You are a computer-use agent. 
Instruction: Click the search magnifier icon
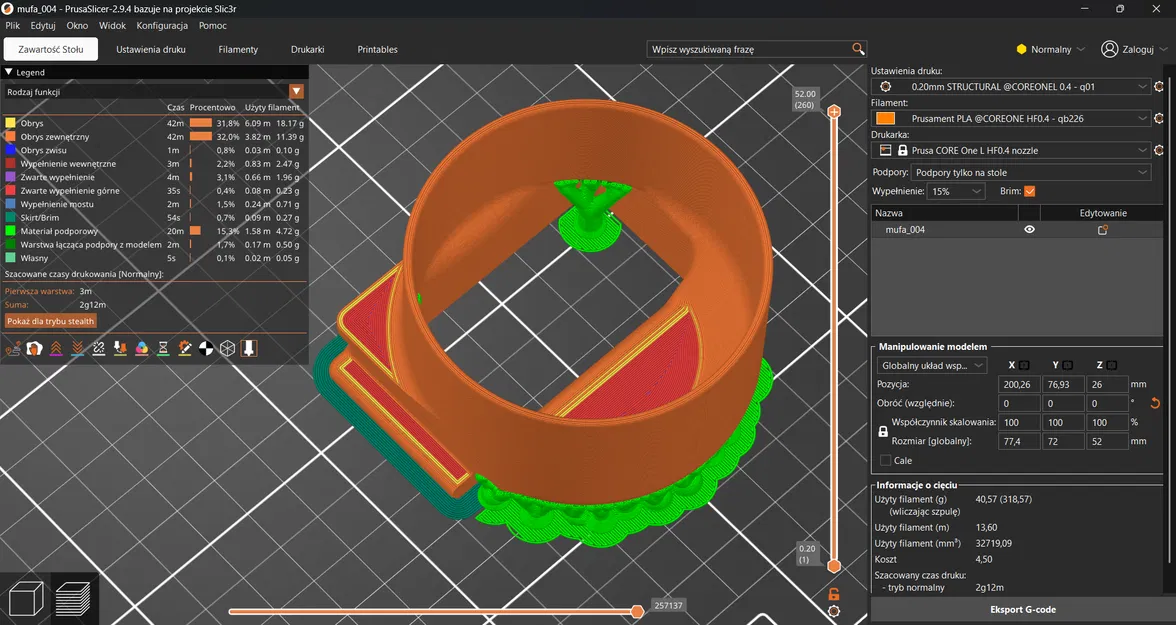pos(857,49)
